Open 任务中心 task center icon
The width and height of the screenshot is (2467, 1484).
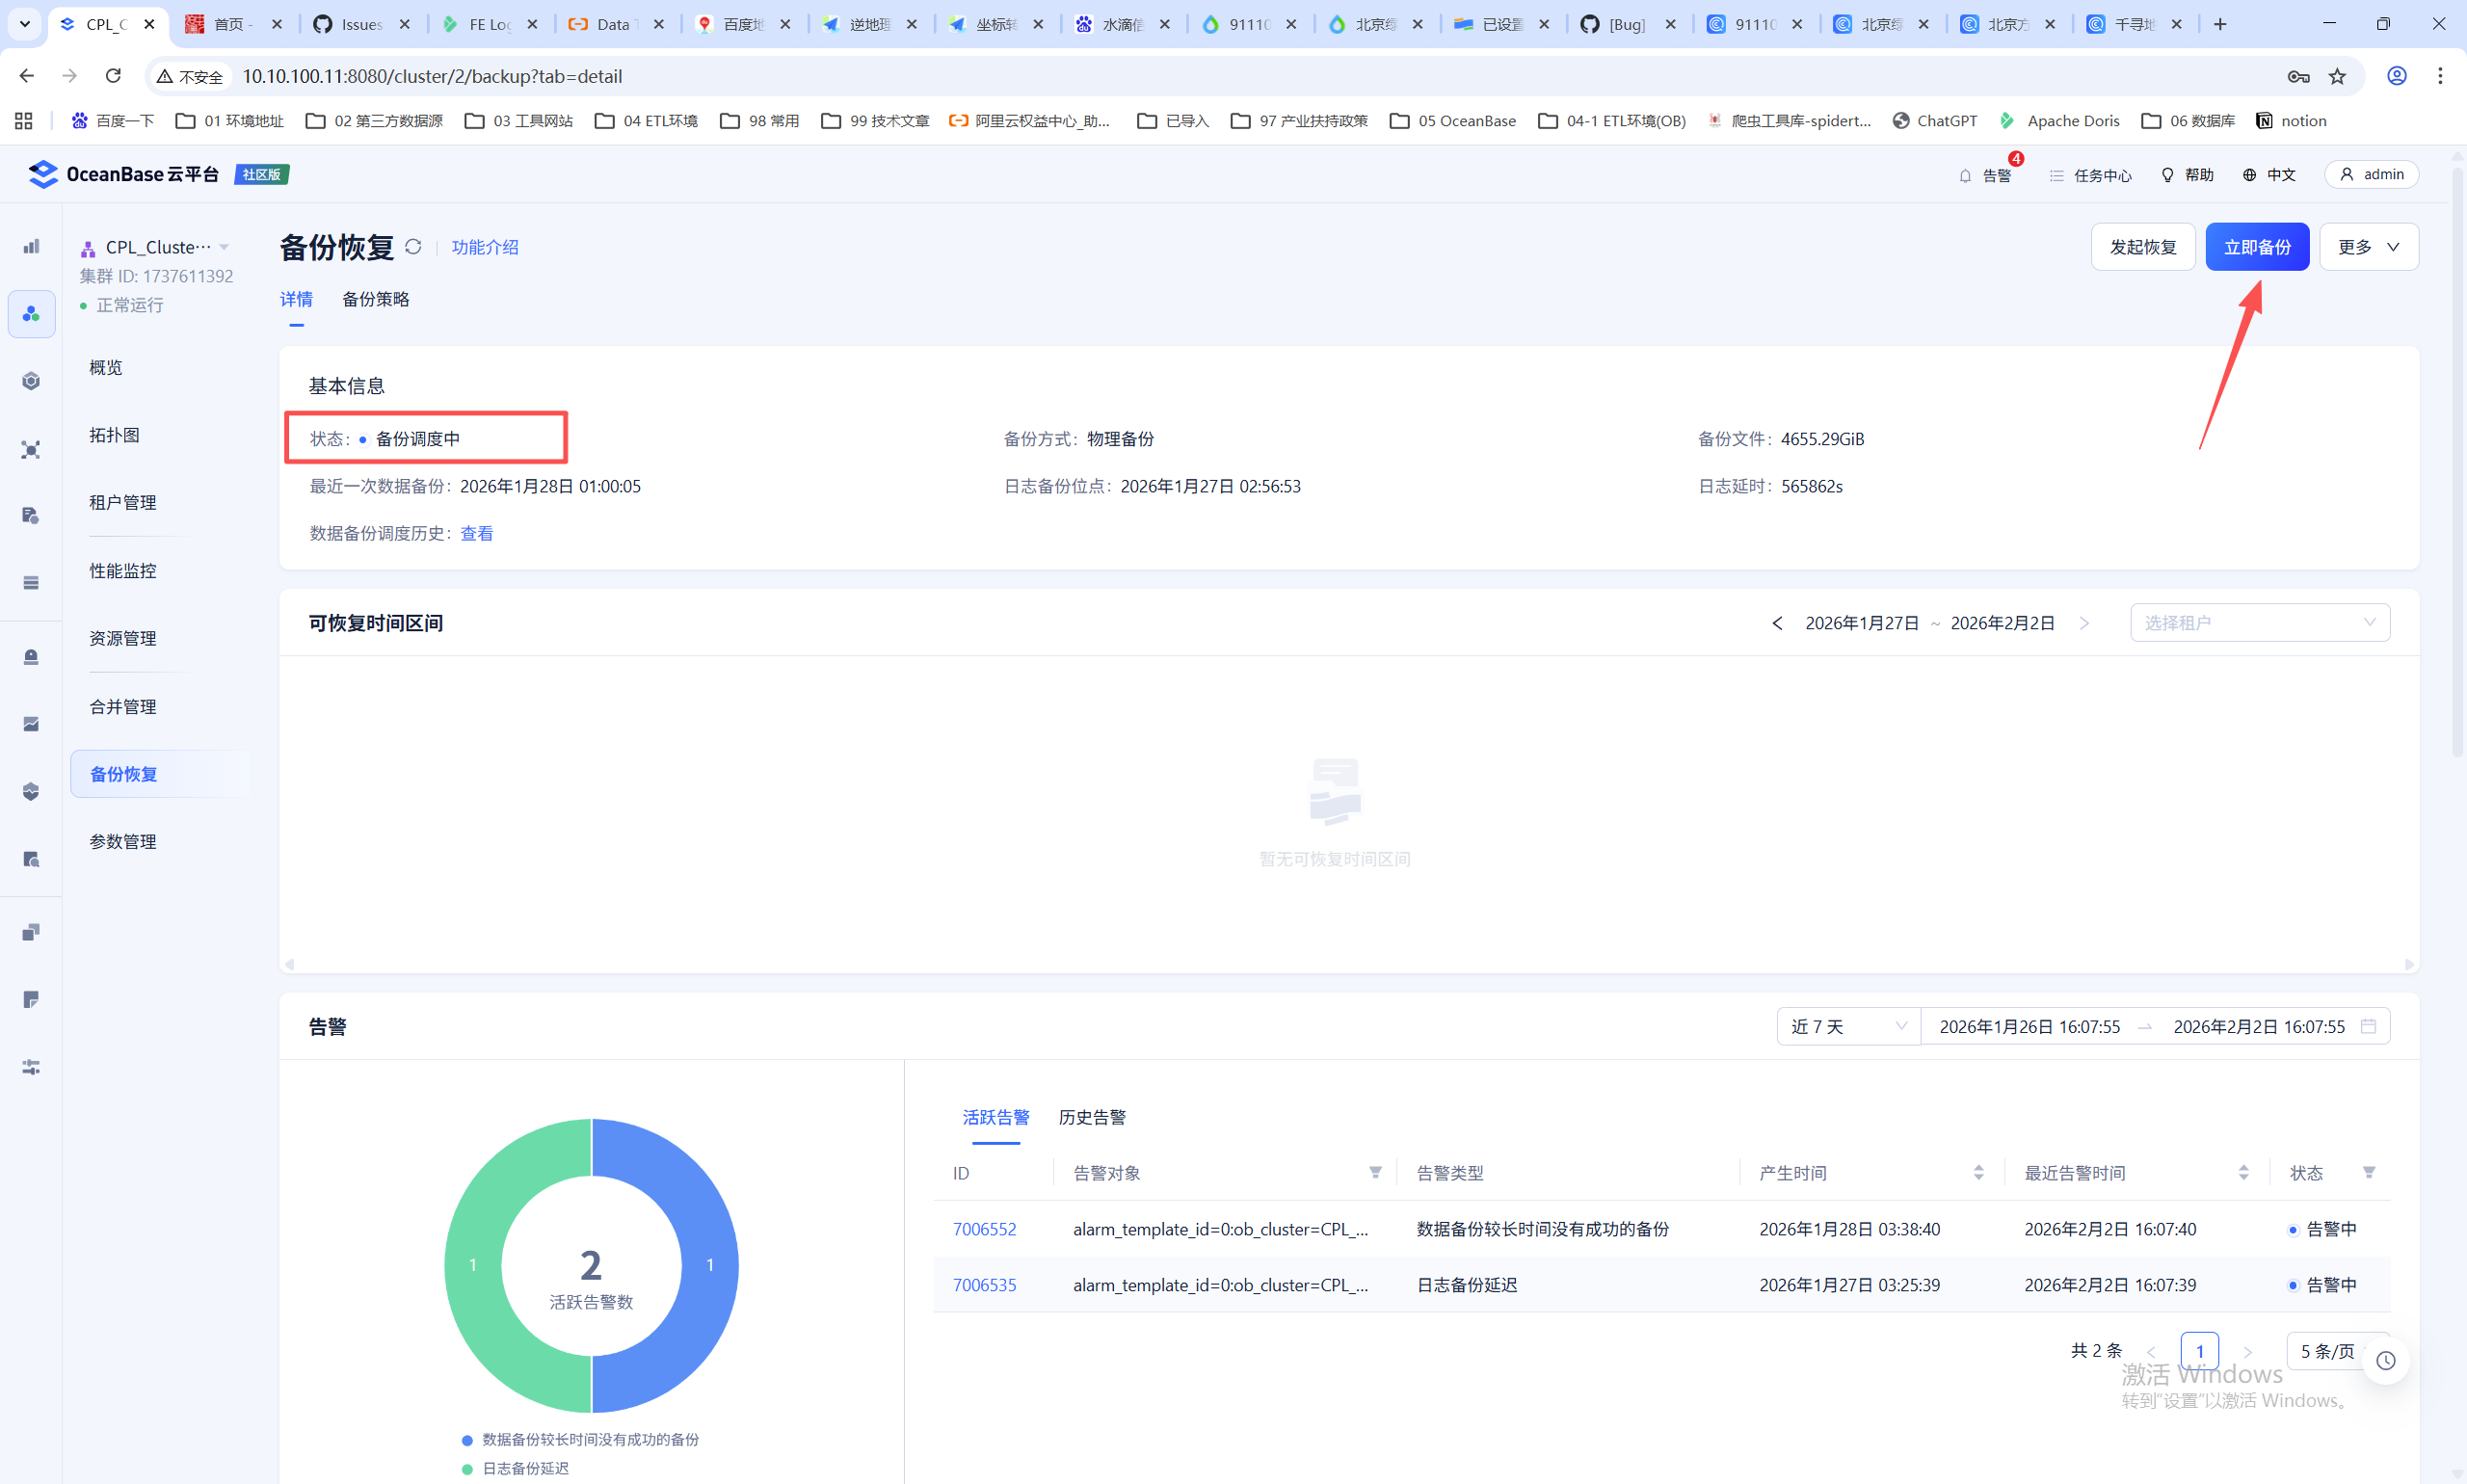(2056, 175)
